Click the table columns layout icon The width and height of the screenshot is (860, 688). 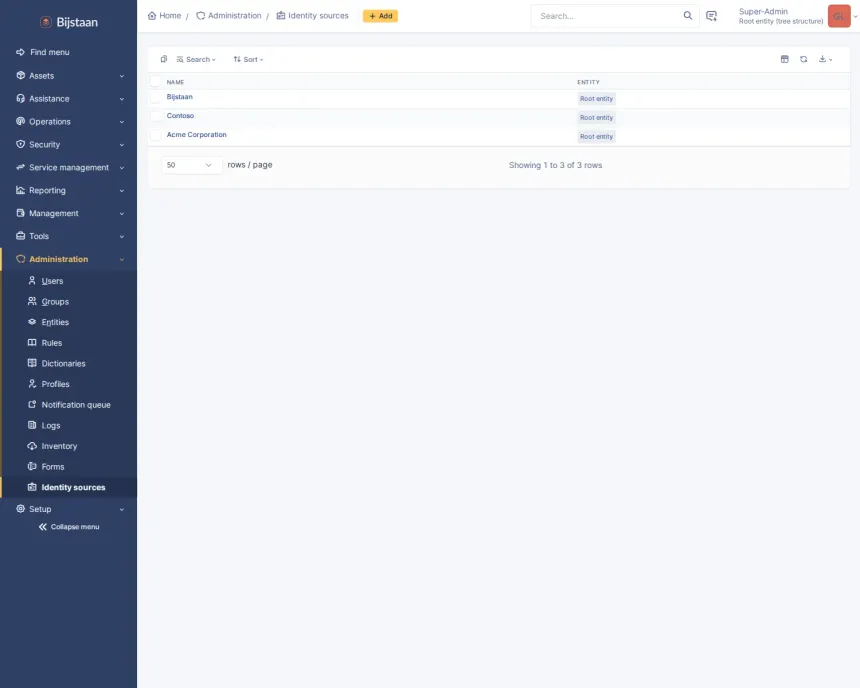click(x=785, y=59)
